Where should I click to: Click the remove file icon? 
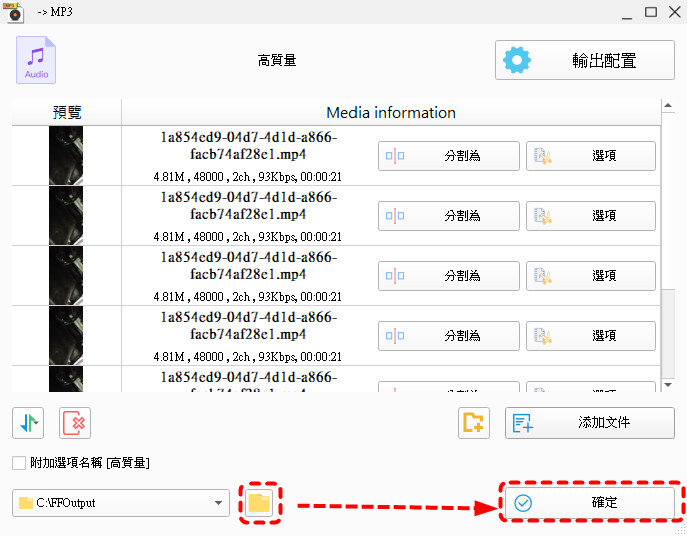click(75, 423)
